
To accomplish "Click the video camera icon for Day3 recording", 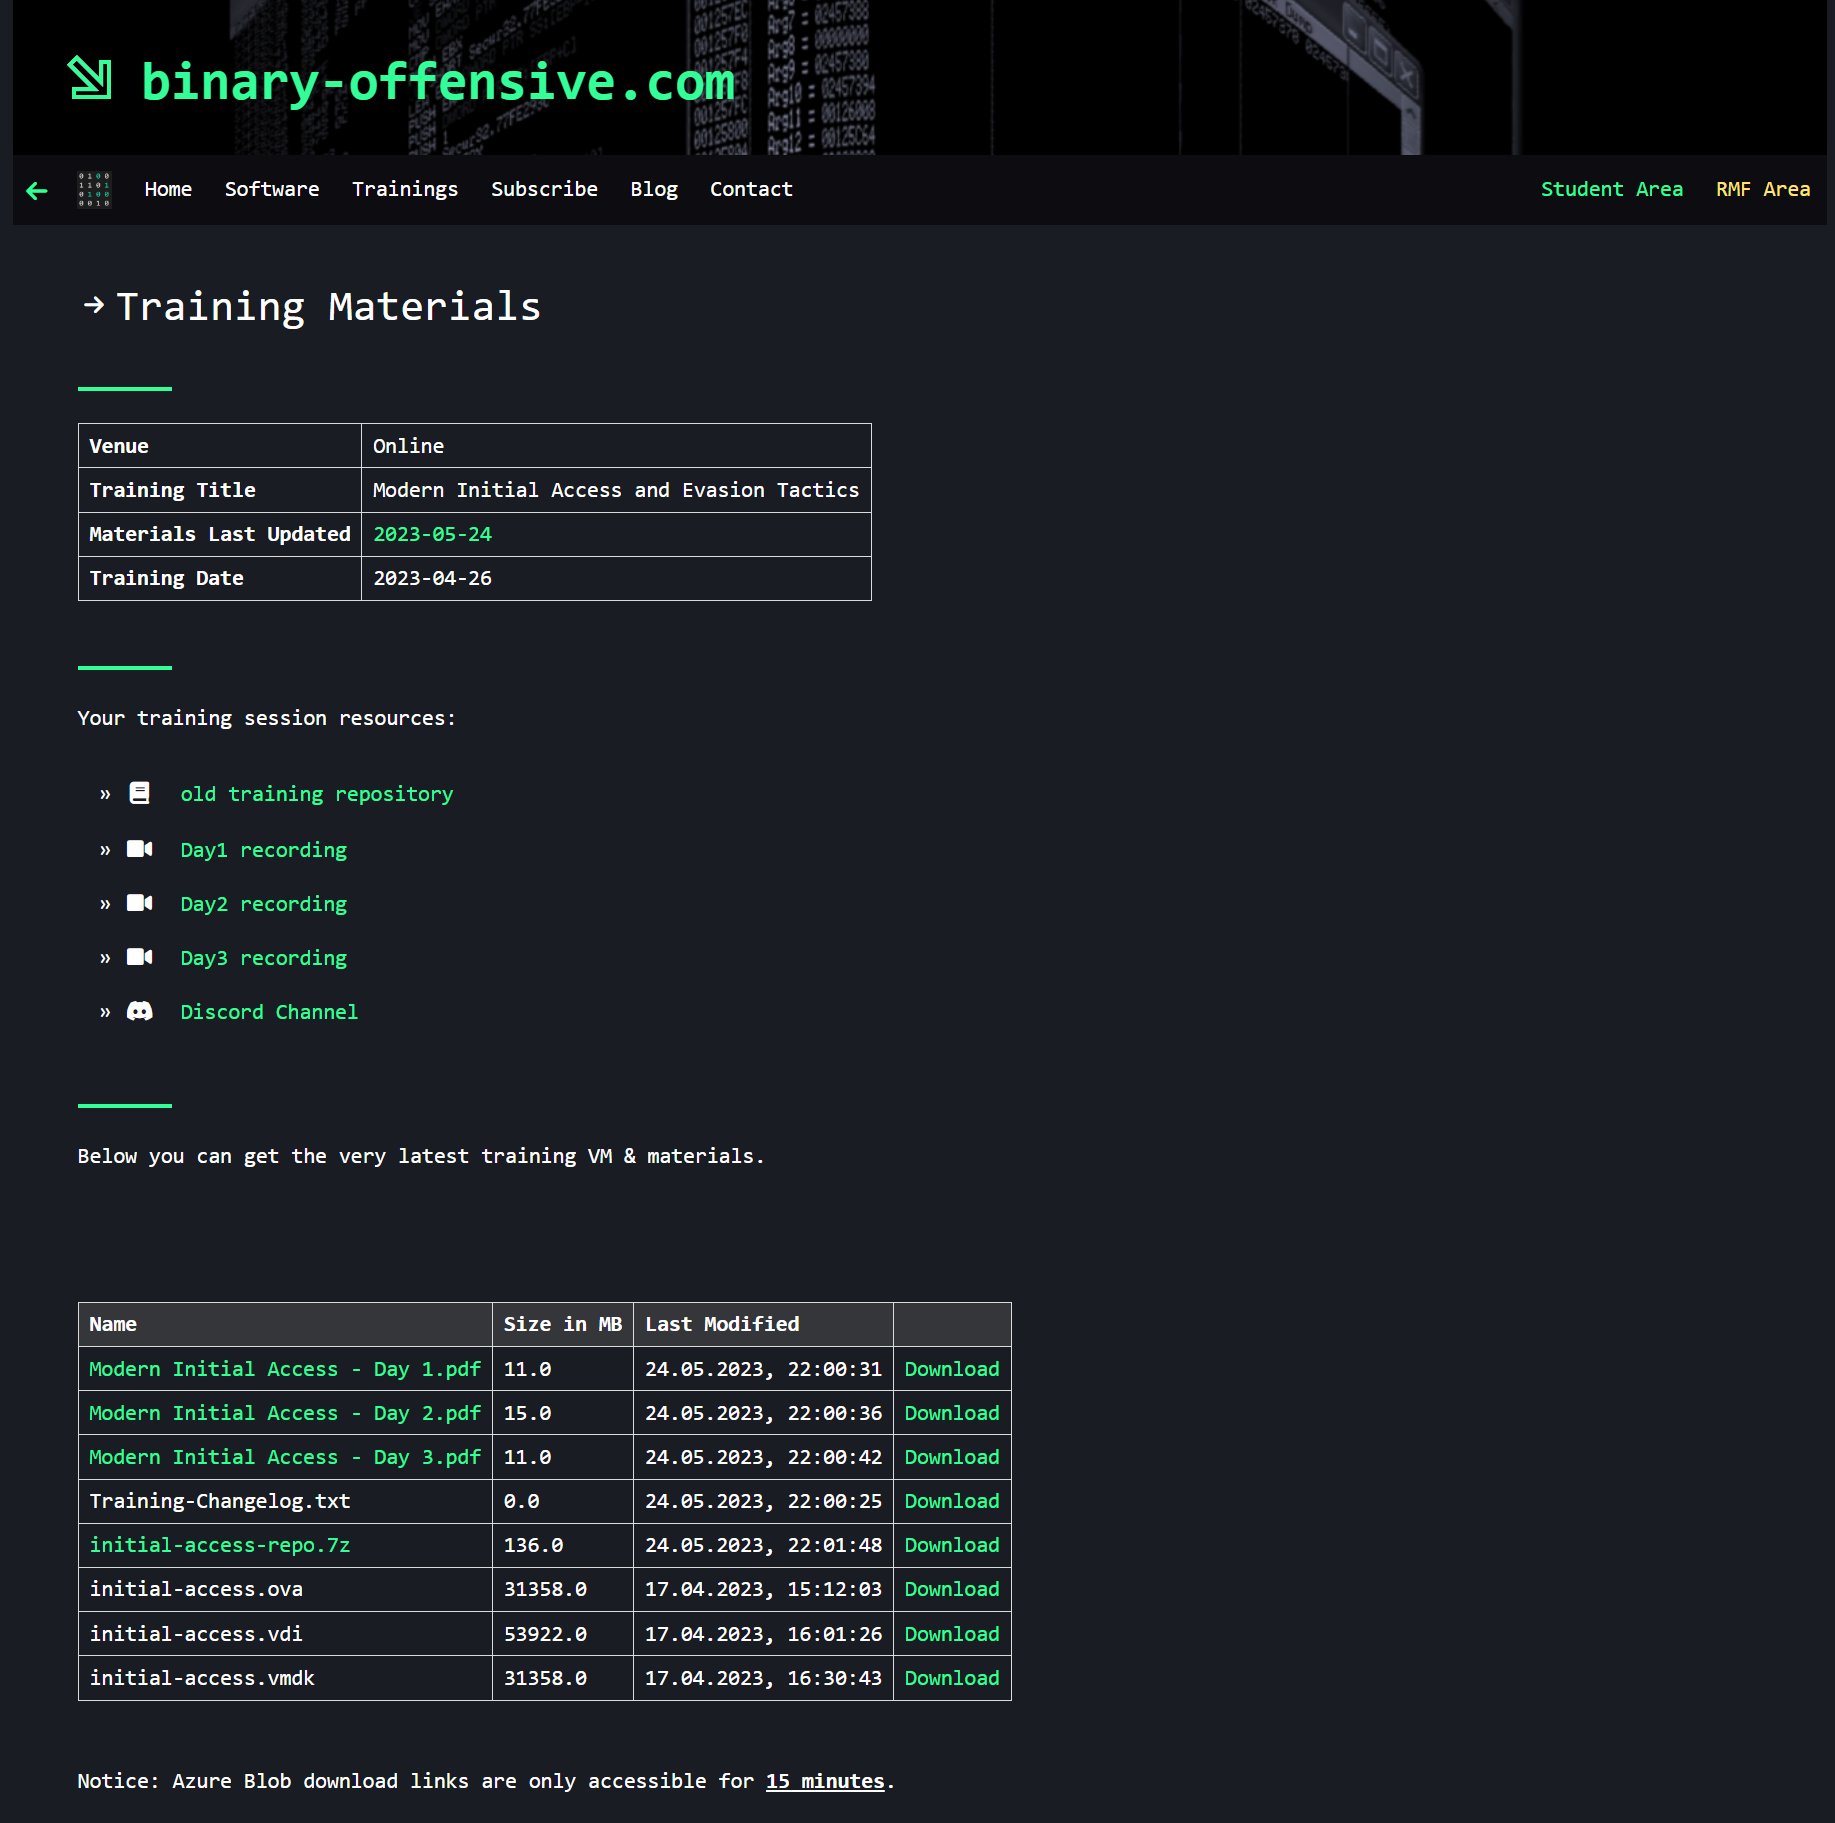I will click(140, 958).
